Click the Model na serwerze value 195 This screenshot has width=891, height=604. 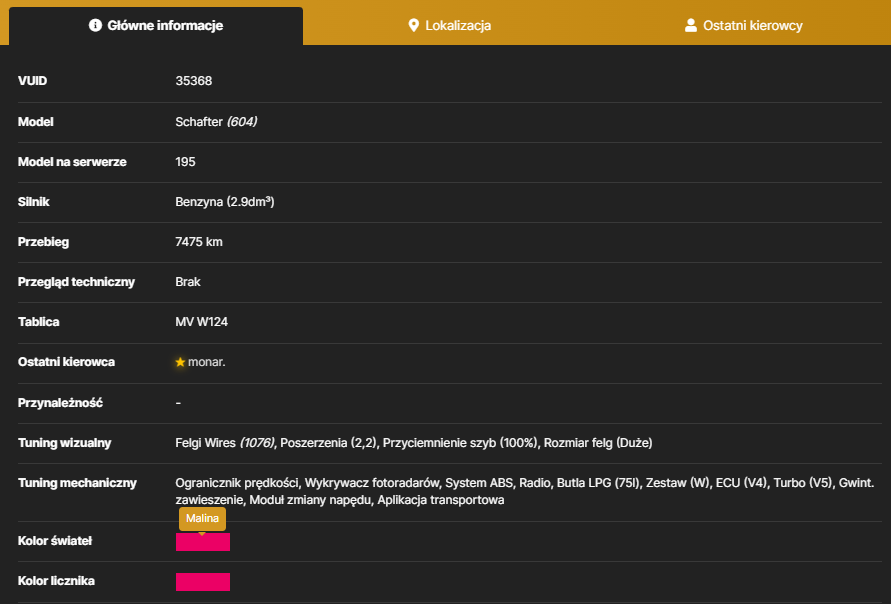tap(185, 162)
